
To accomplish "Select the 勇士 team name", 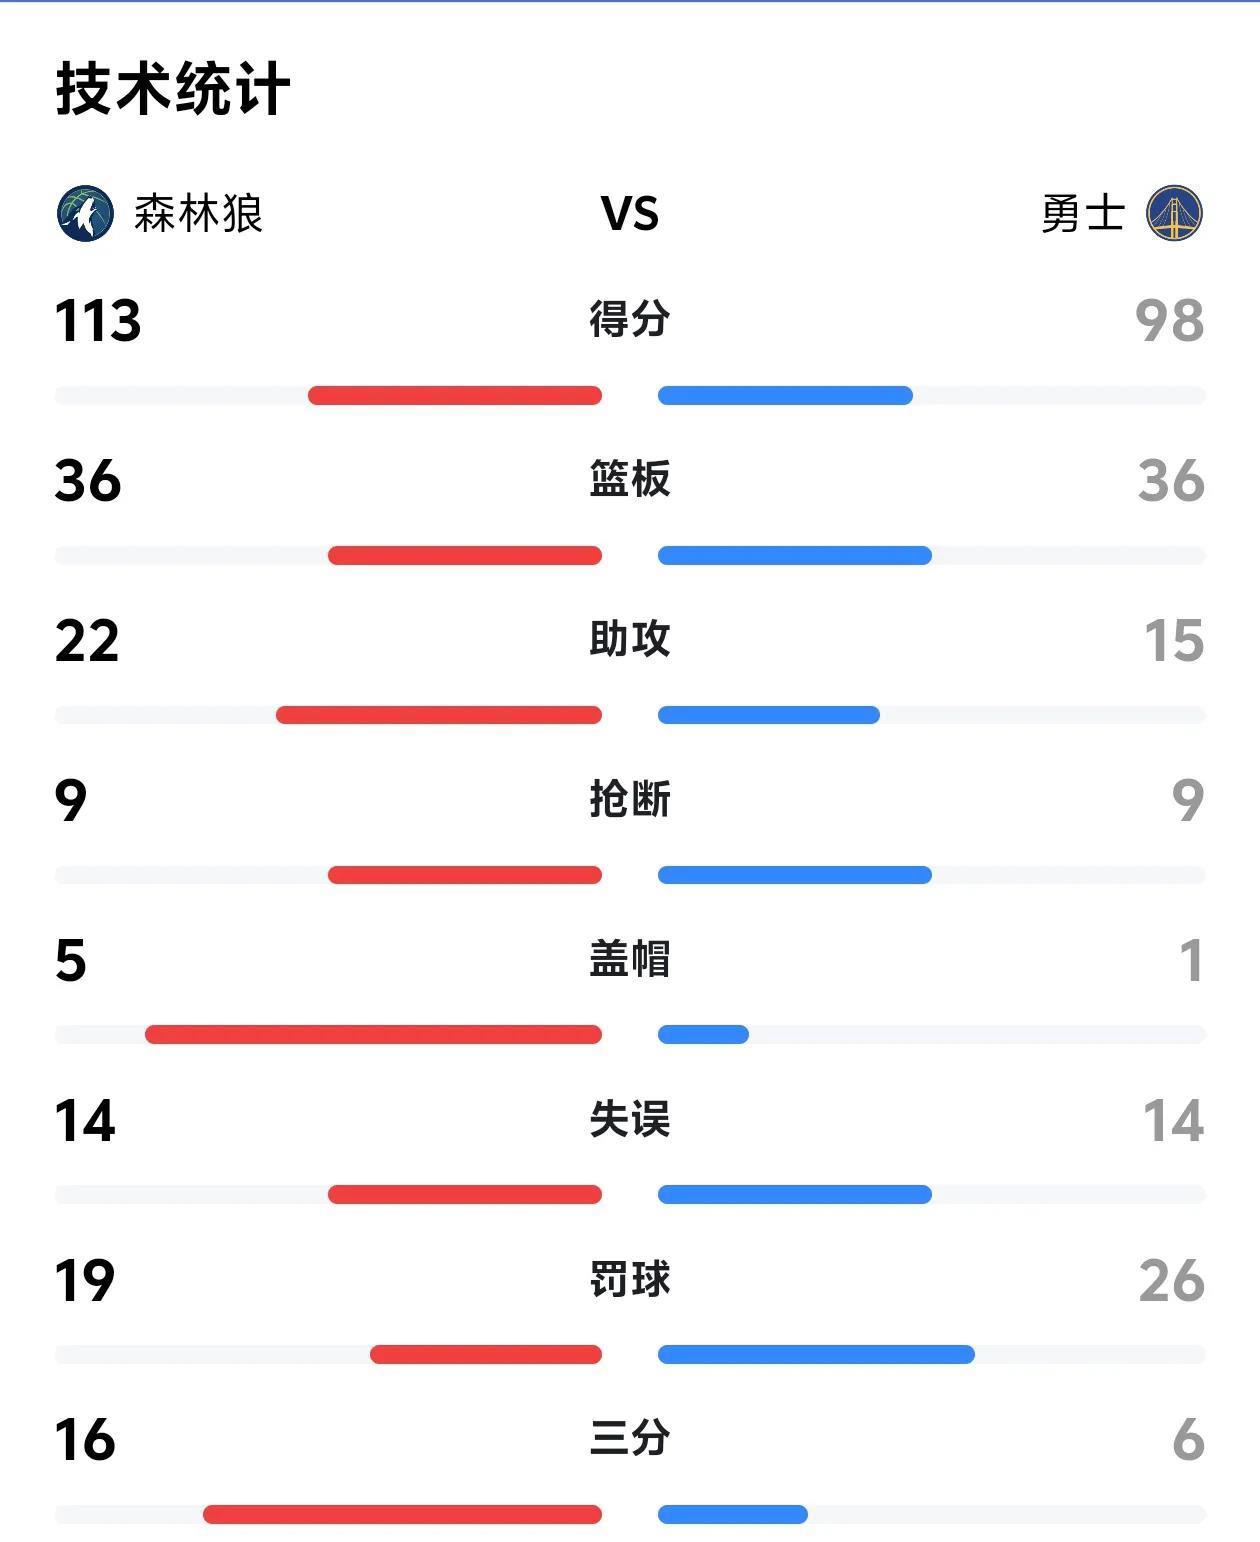I will 1083,213.
